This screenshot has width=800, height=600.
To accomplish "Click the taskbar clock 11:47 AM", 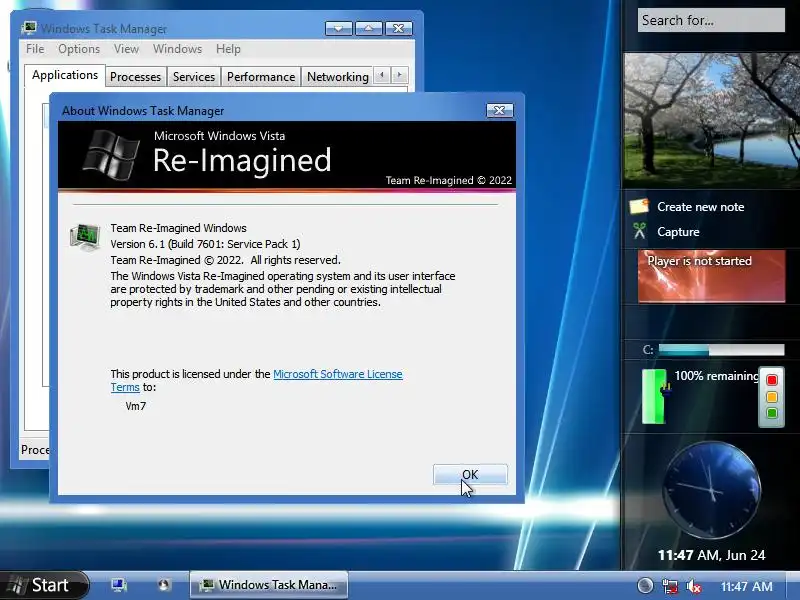I will pos(746,587).
